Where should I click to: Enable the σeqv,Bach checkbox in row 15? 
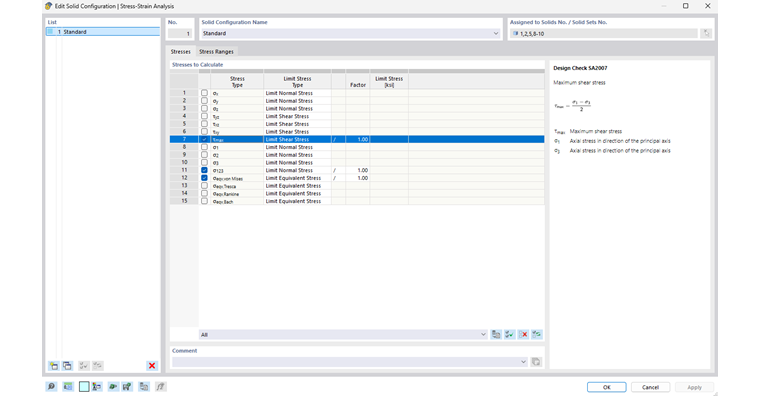204,201
